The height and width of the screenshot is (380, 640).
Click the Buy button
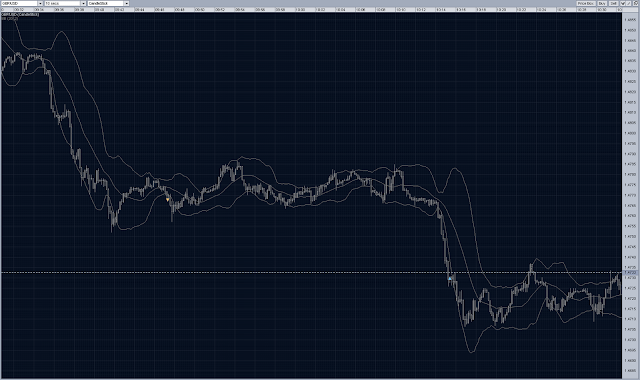tap(602, 3)
